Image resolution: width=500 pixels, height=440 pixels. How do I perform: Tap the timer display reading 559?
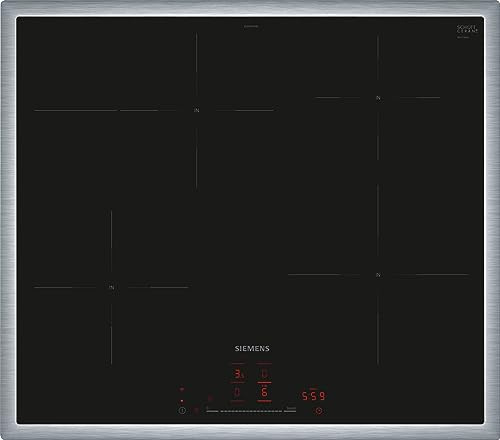coord(314,396)
